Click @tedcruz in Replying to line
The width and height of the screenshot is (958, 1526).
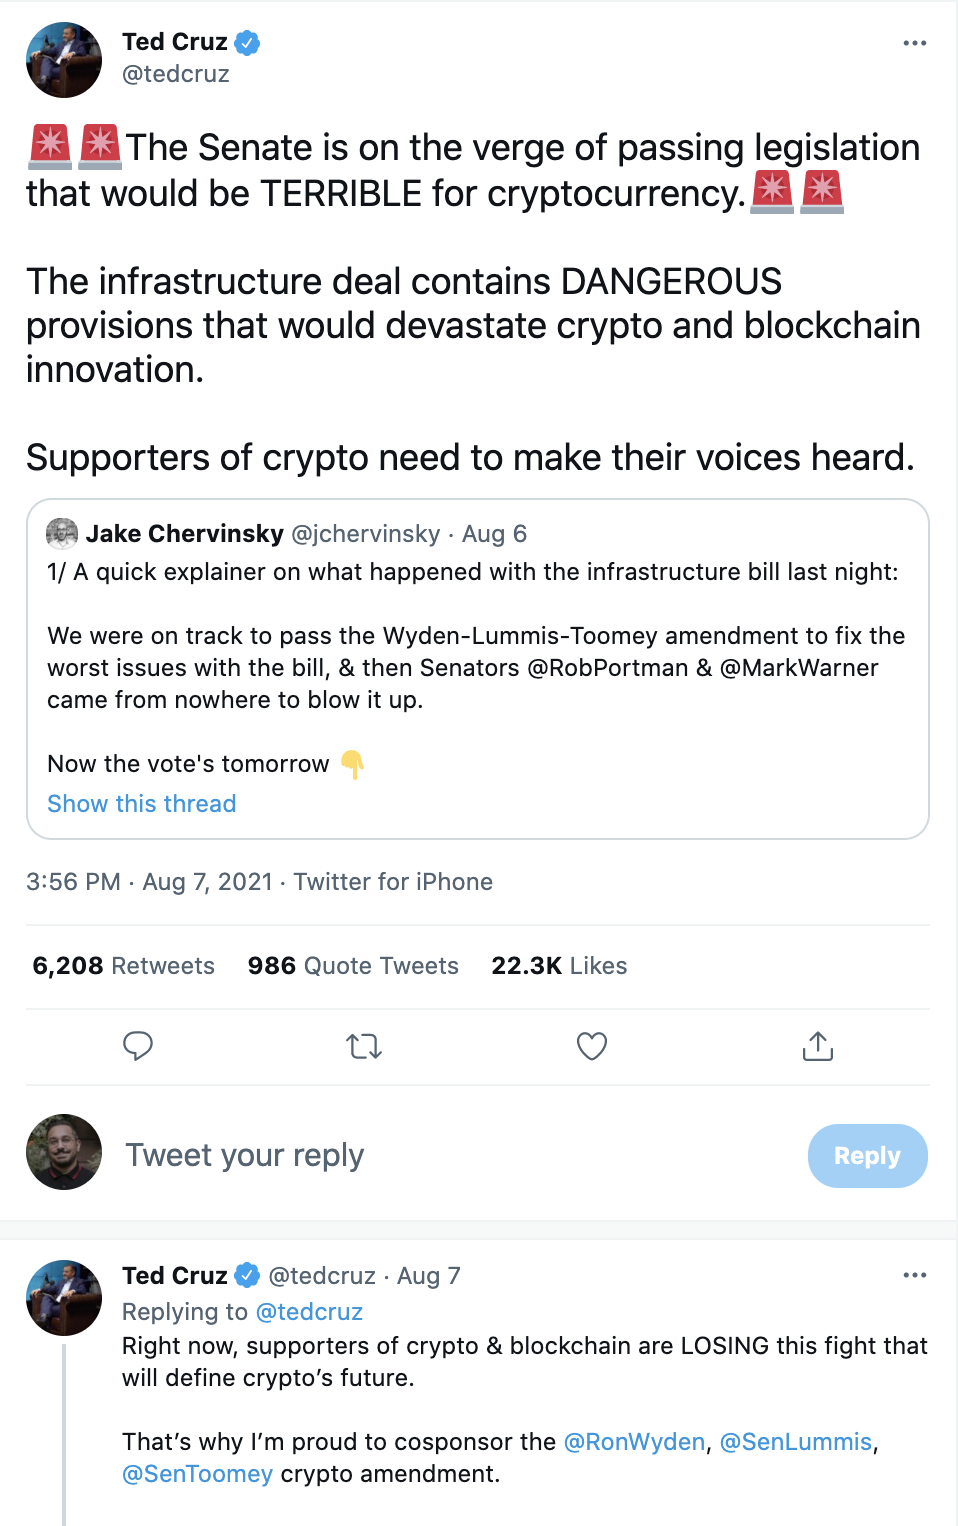click(309, 1312)
